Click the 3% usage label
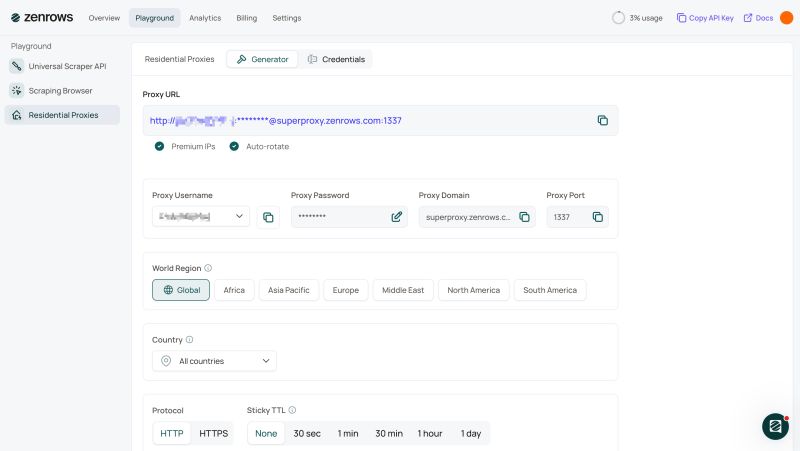Screen dimensions: 800x451 point(646,18)
